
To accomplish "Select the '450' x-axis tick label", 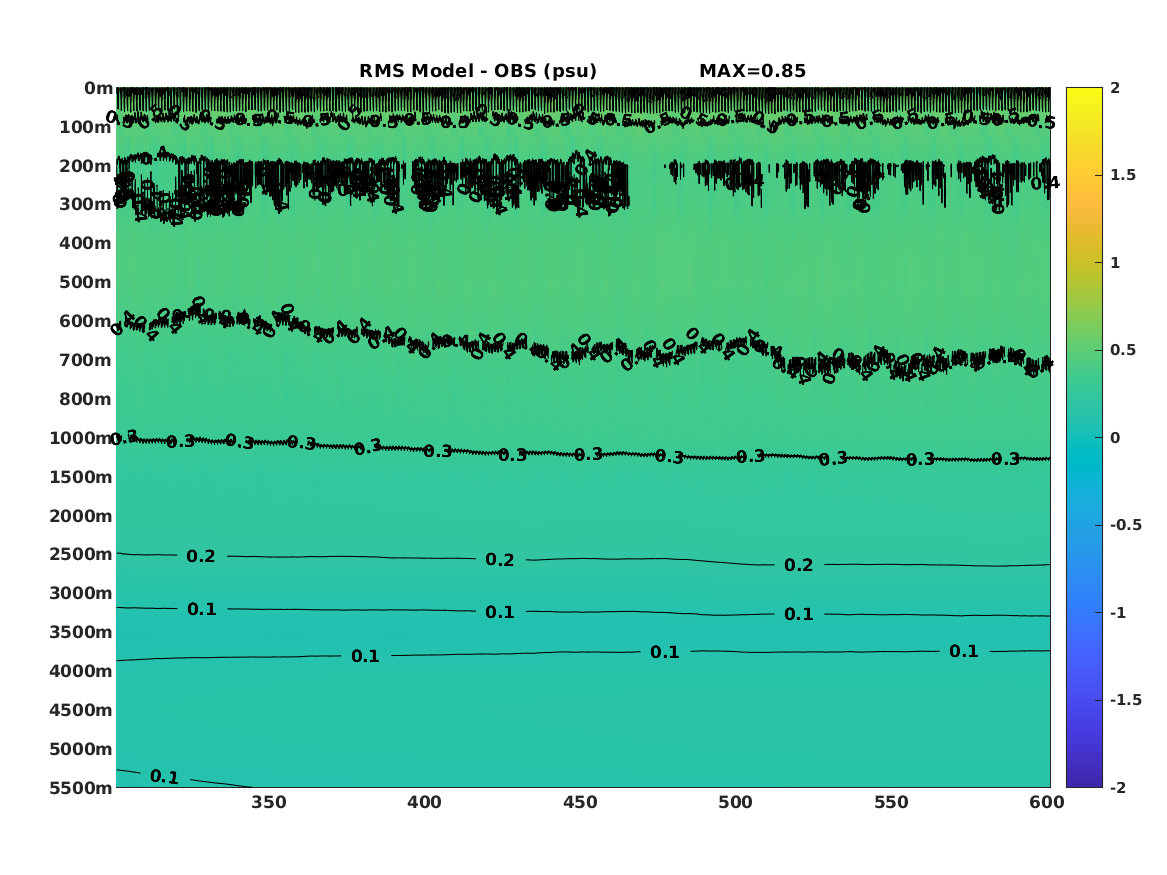I will [x=580, y=803].
